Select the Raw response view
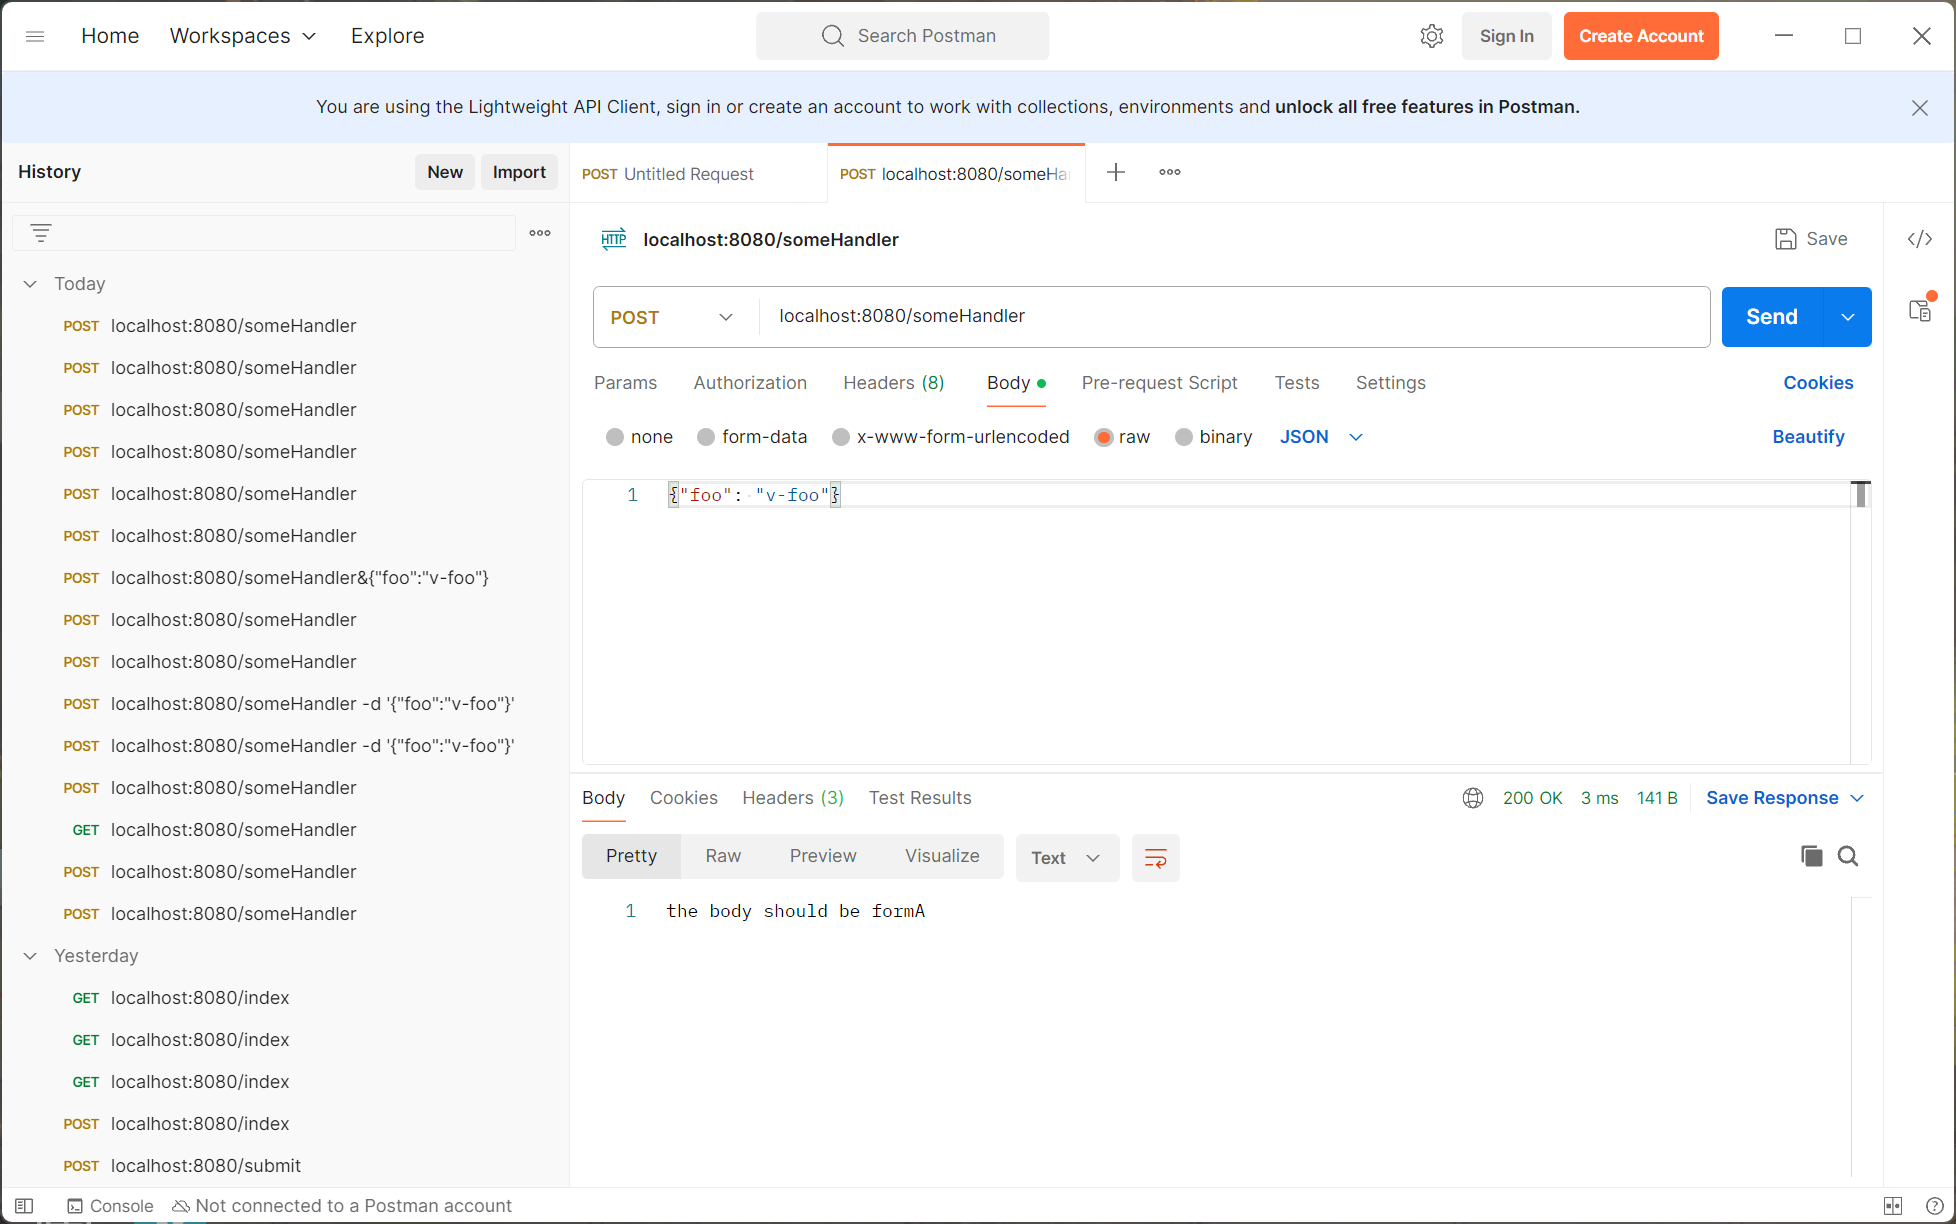1956x1224 pixels. [x=723, y=856]
